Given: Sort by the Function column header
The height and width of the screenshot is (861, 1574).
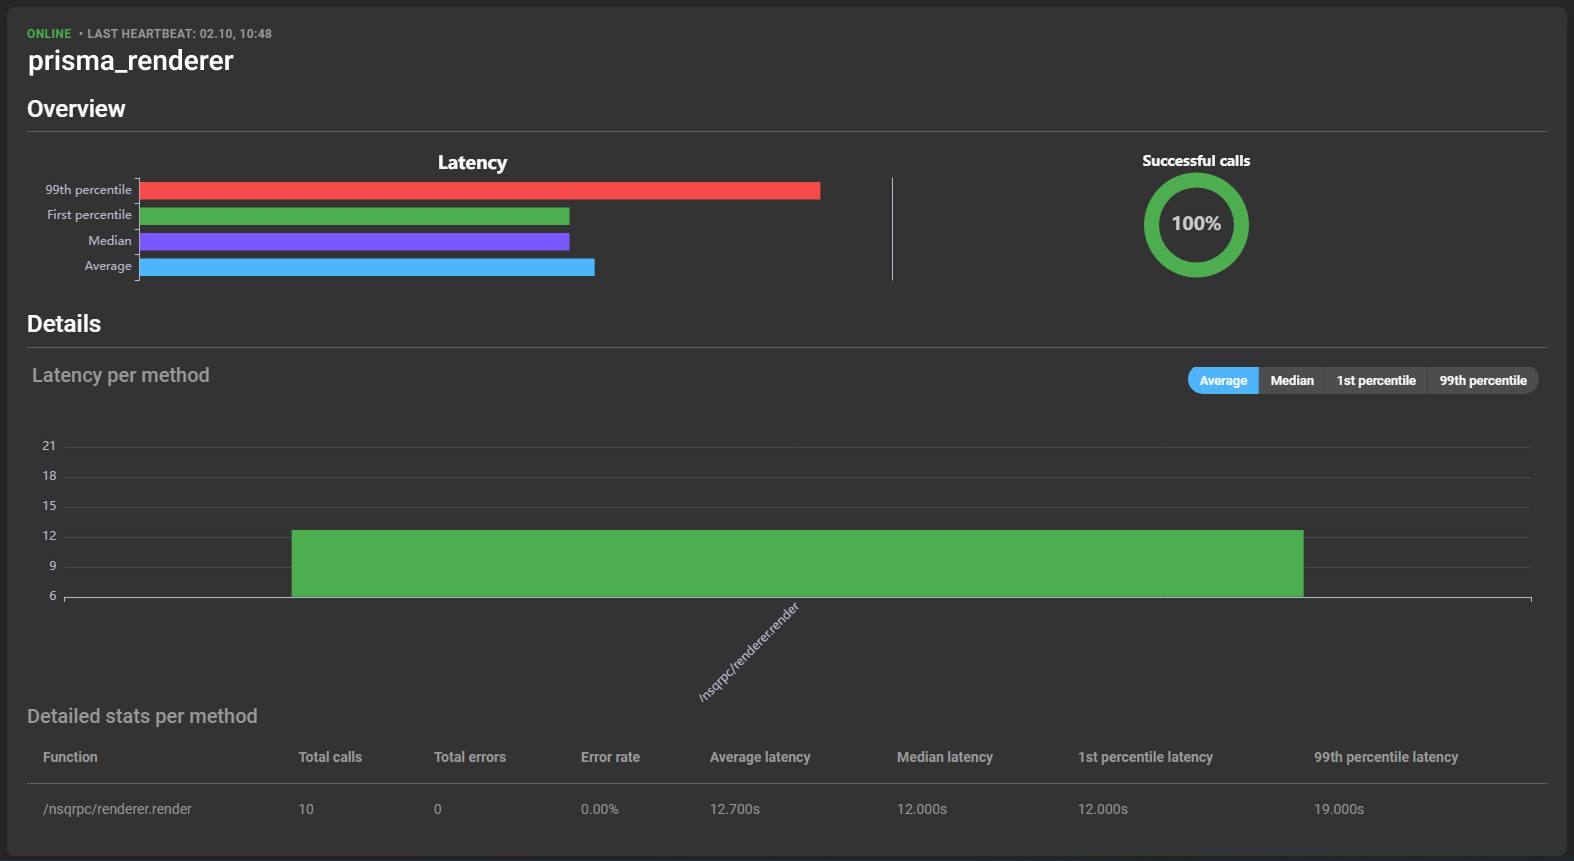Looking at the screenshot, I should pos(70,757).
